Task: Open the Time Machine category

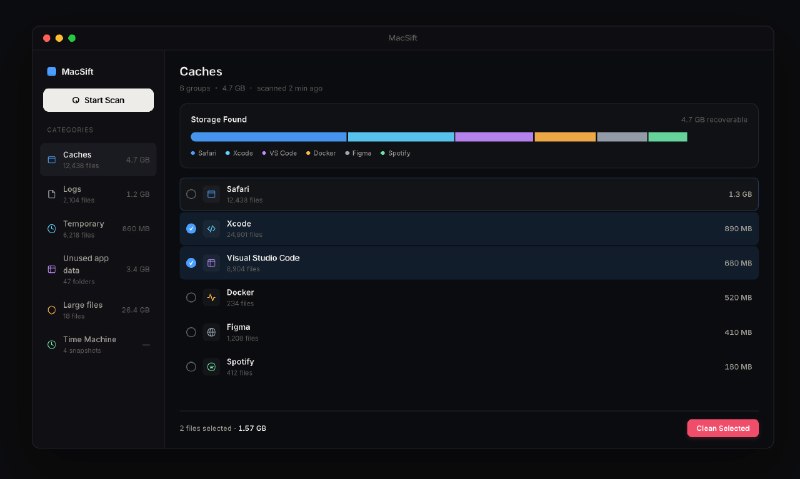Action: [x=98, y=344]
